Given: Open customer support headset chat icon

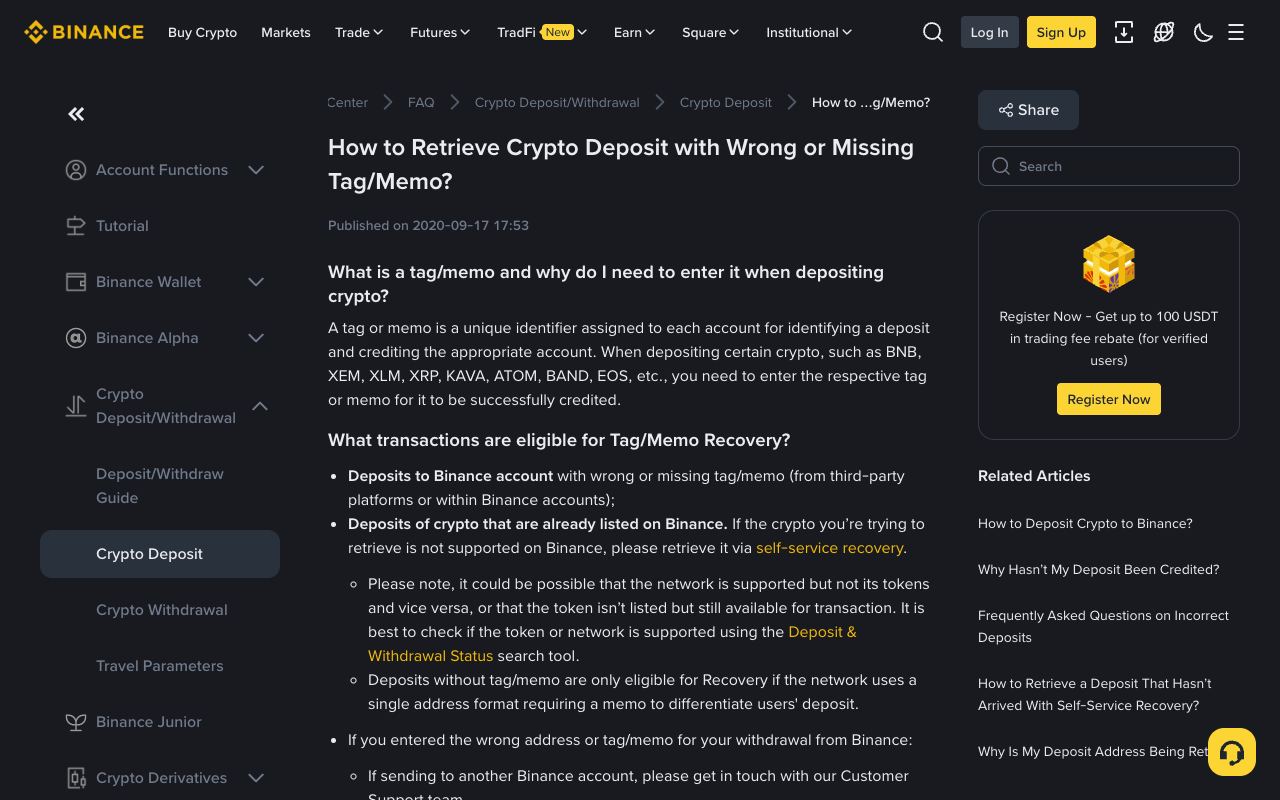Looking at the screenshot, I should [x=1232, y=752].
